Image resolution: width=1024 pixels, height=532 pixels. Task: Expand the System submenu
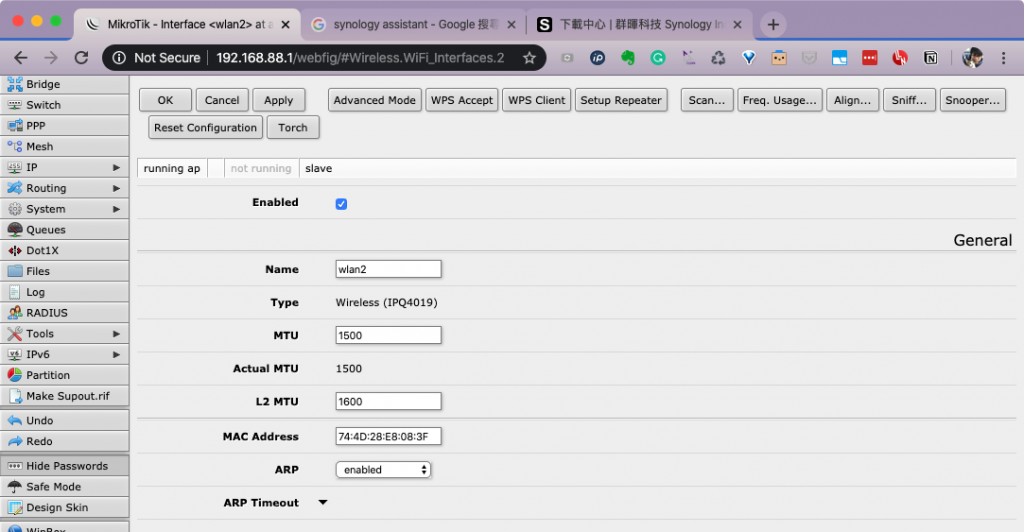click(x=116, y=209)
